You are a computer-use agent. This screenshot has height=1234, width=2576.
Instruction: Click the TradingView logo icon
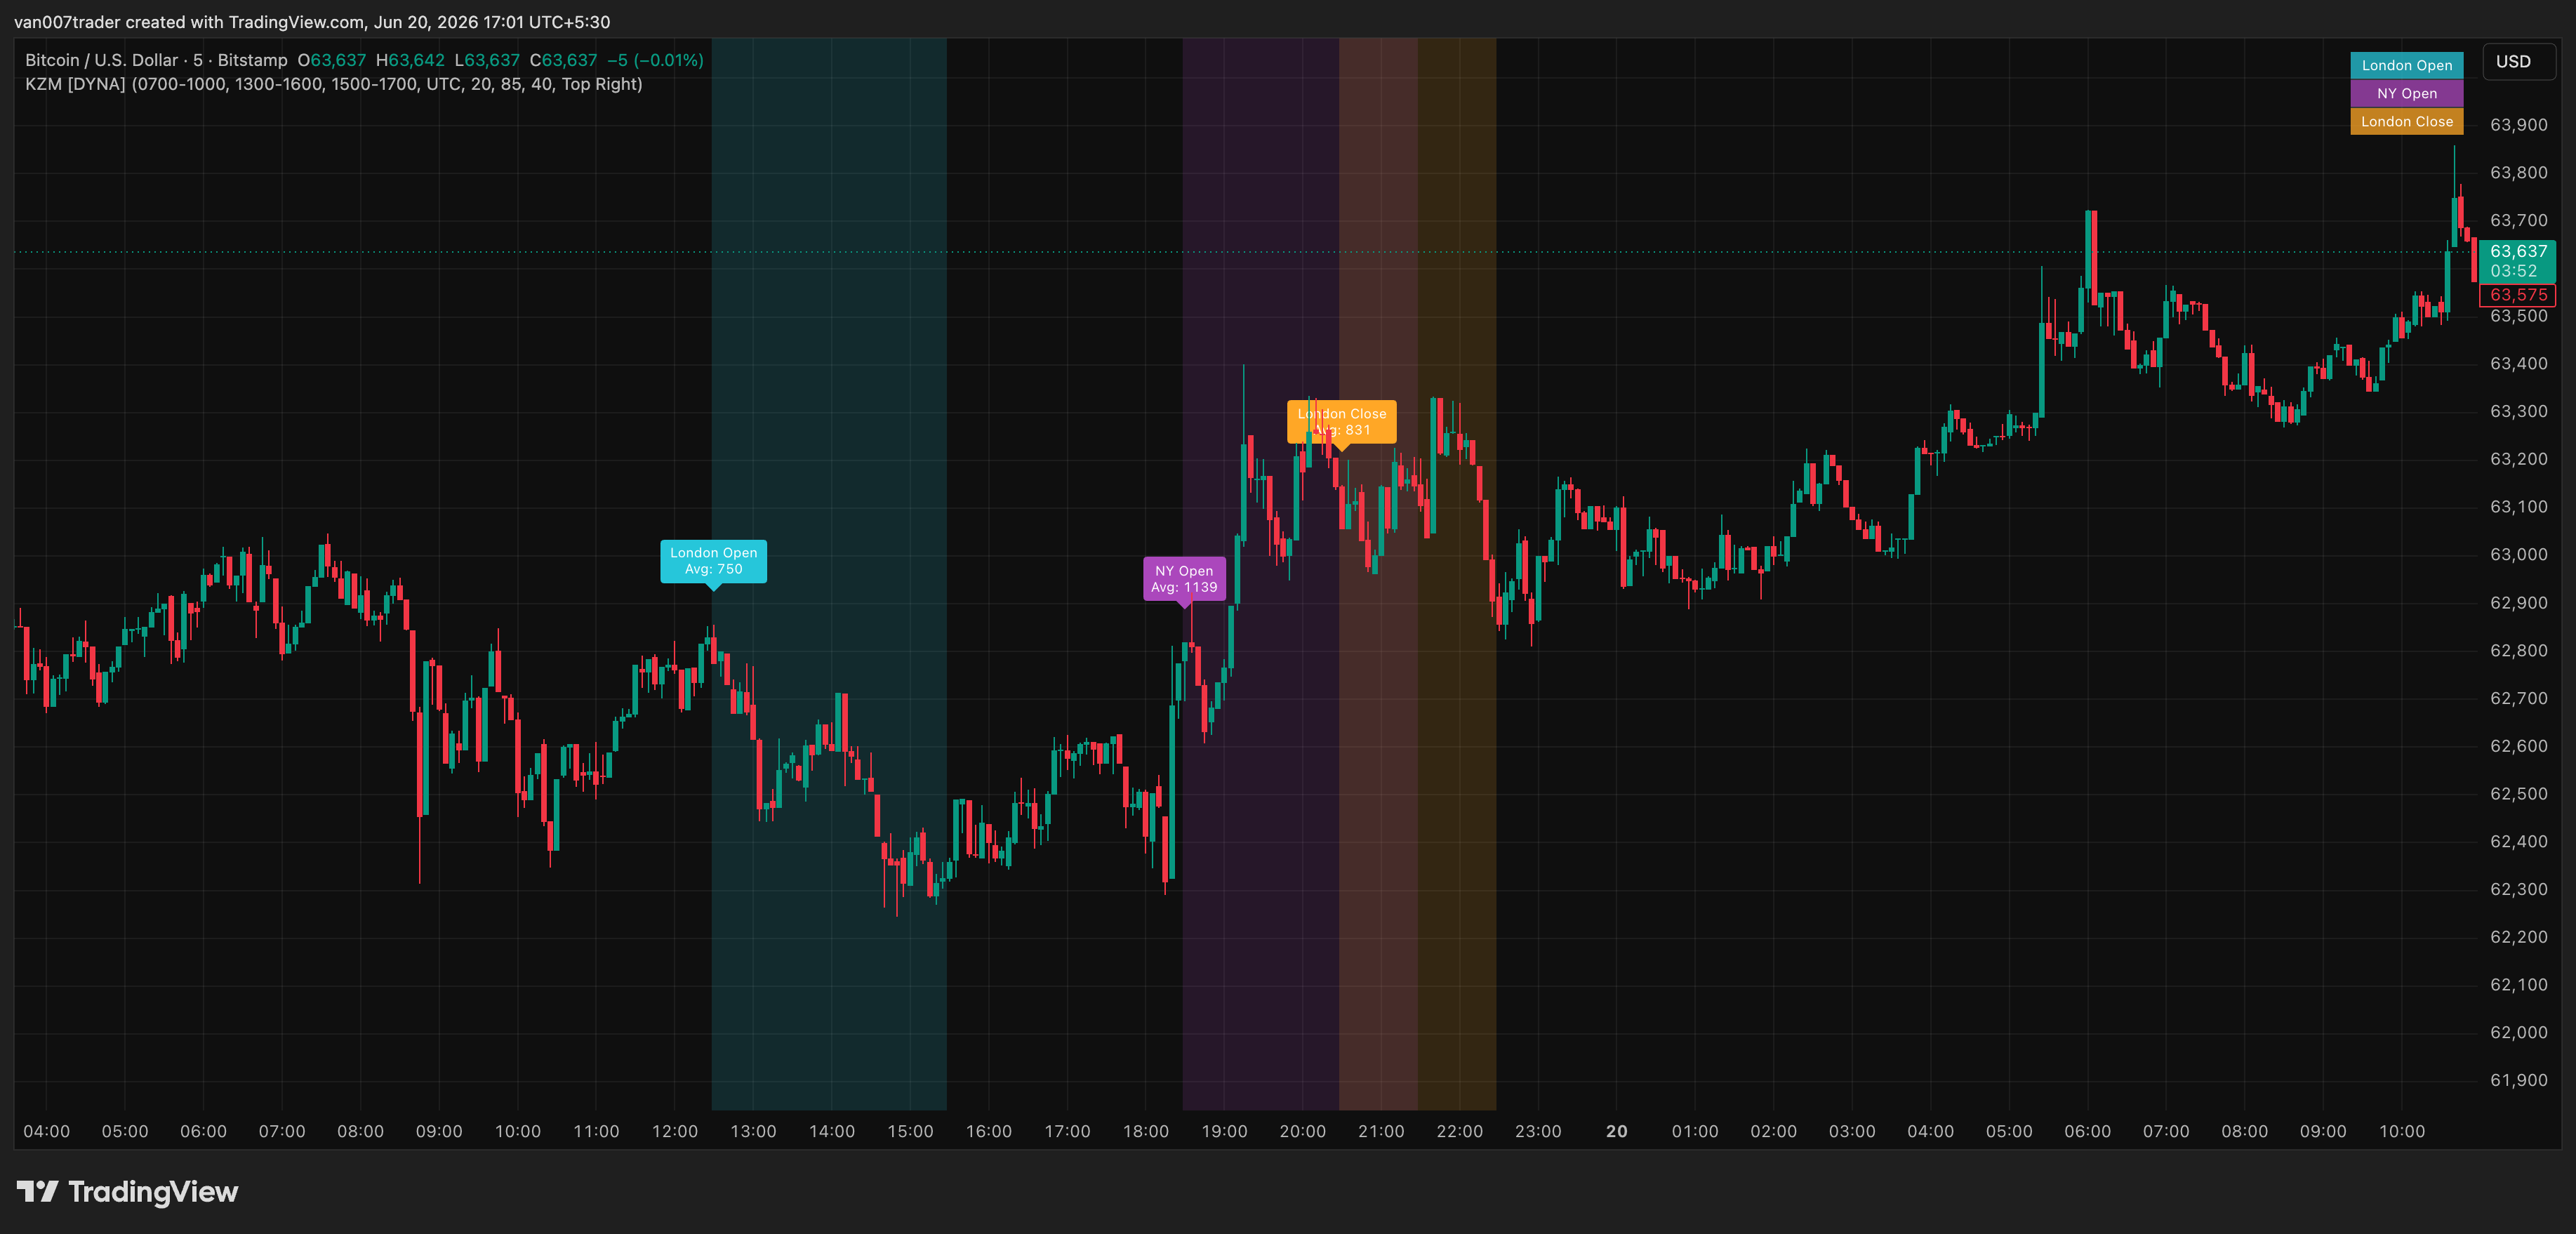click(38, 1191)
